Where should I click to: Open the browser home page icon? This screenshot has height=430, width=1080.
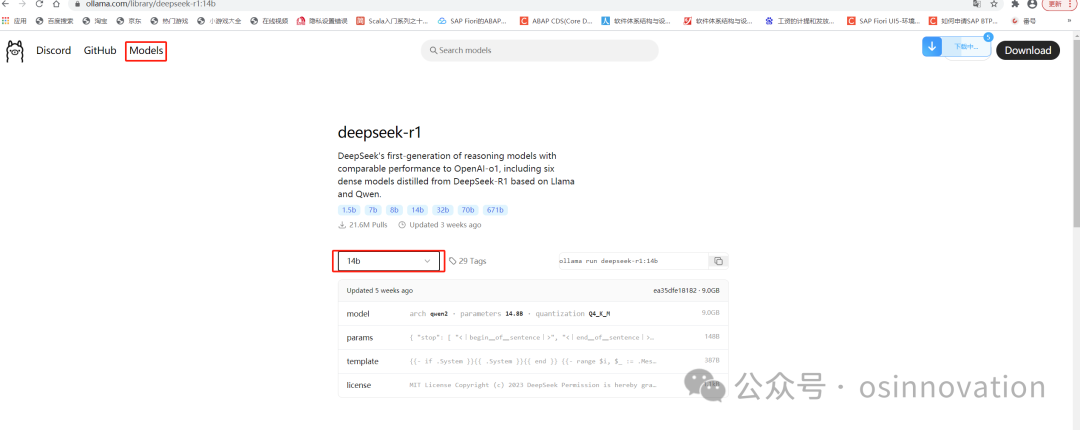tap(56, 3)
